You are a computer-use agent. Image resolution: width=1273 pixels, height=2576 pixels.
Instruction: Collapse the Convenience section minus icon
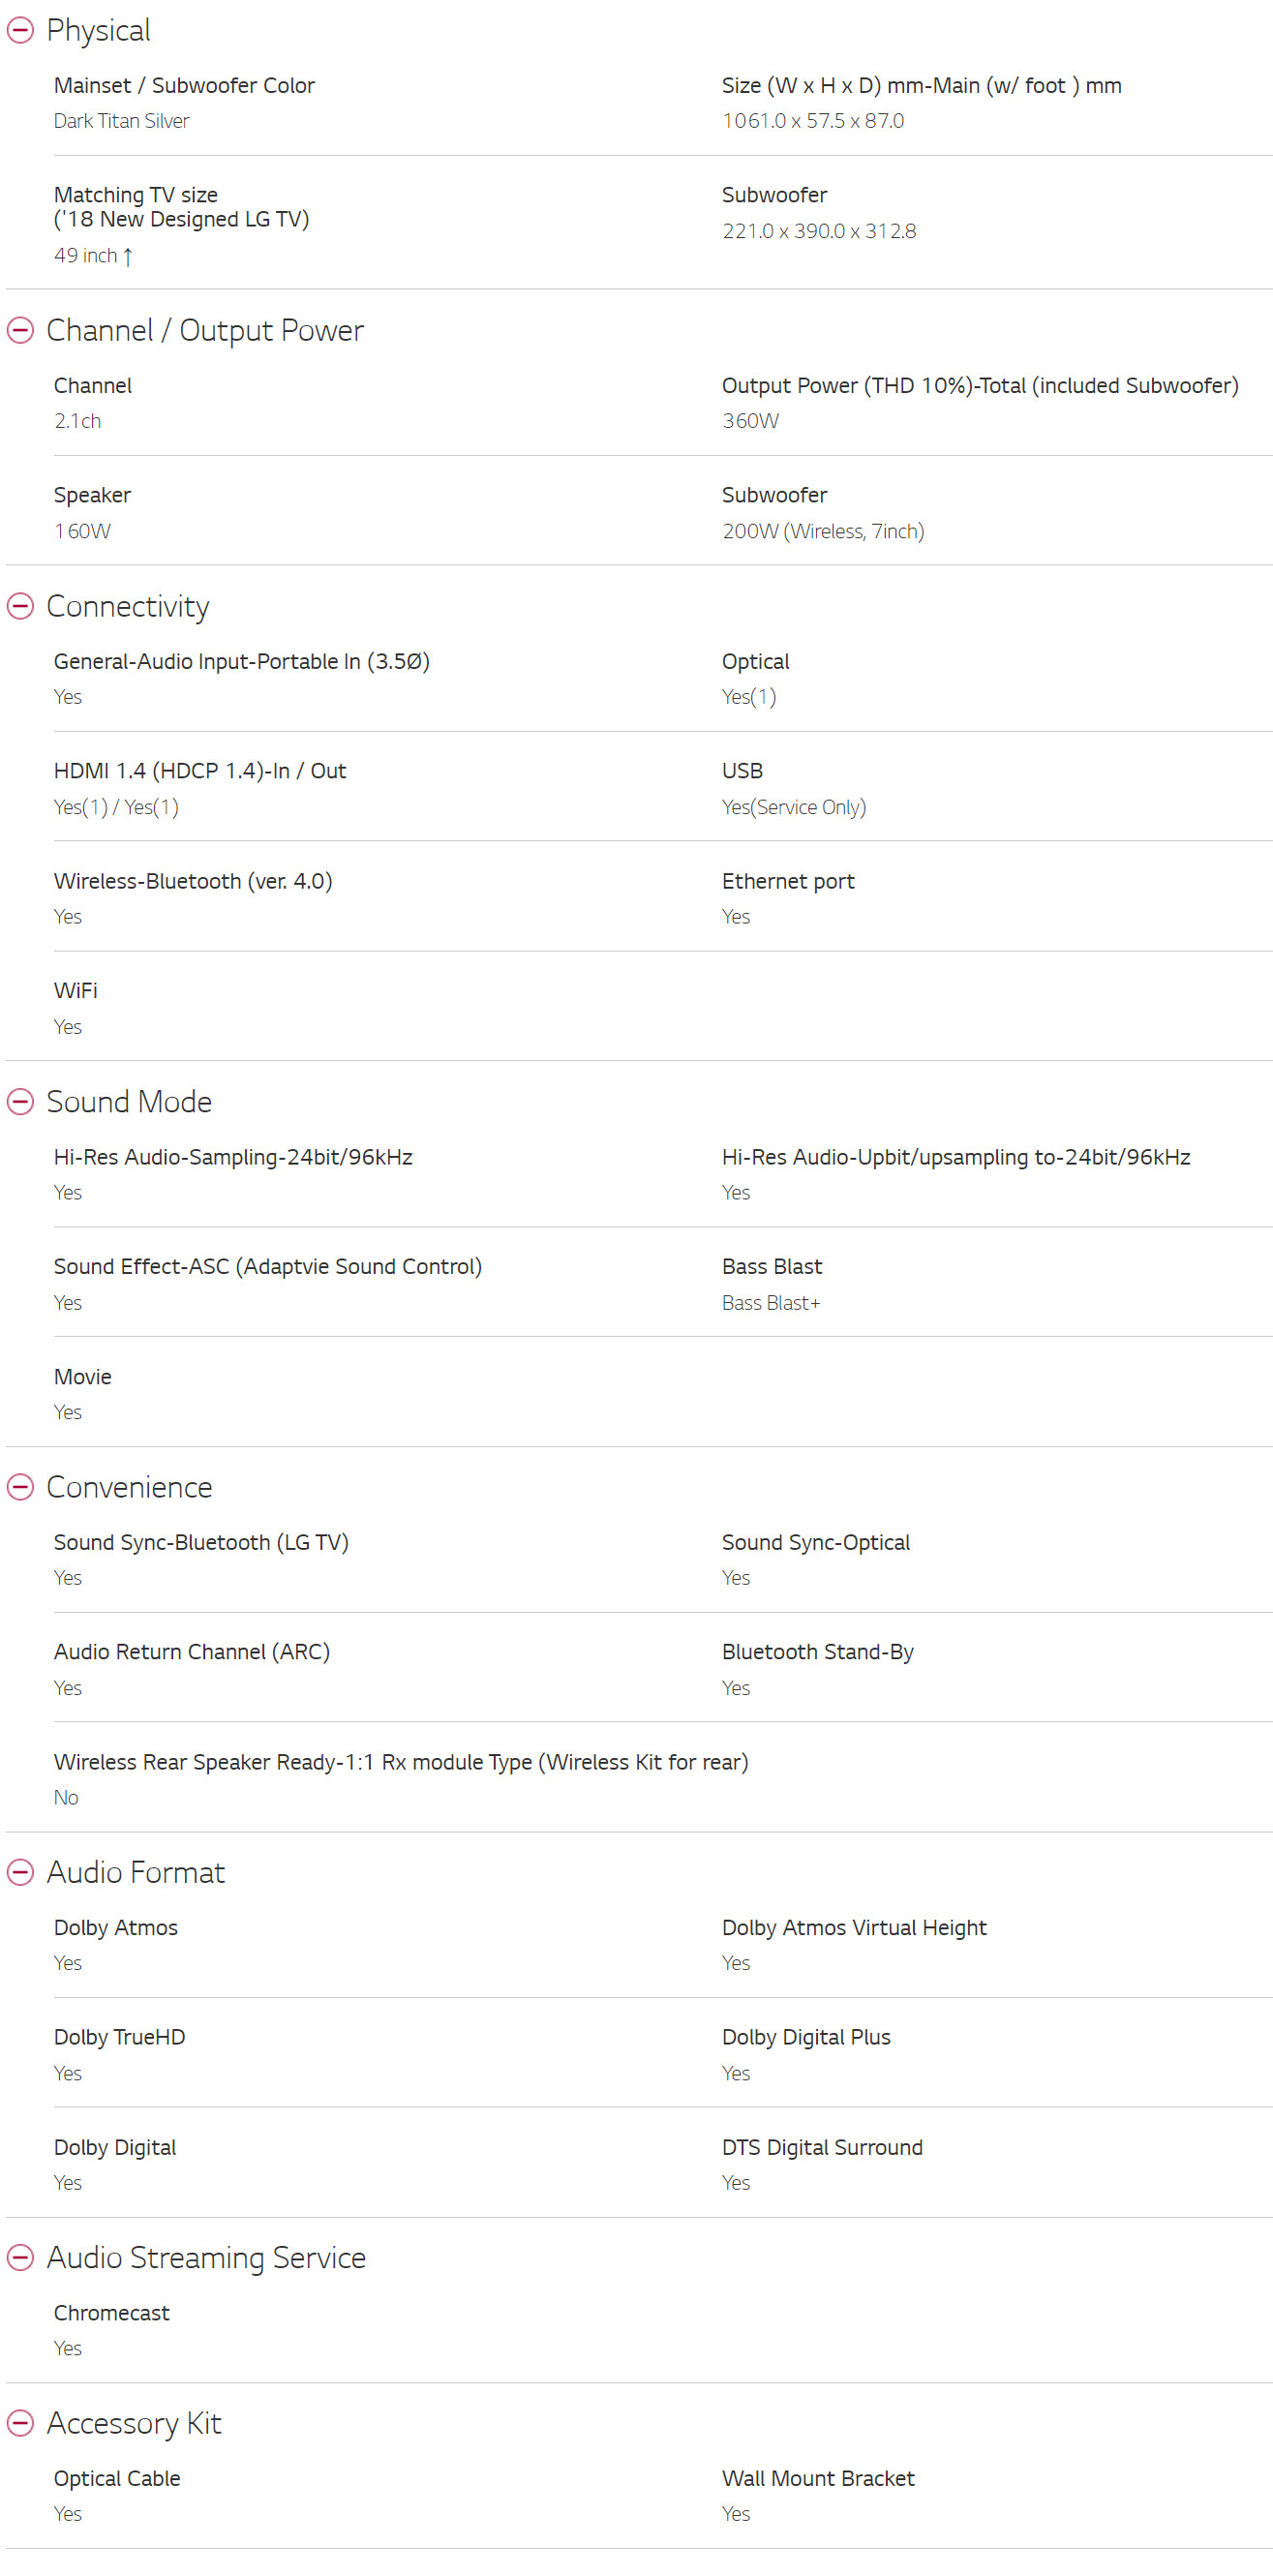(20, 1487)
